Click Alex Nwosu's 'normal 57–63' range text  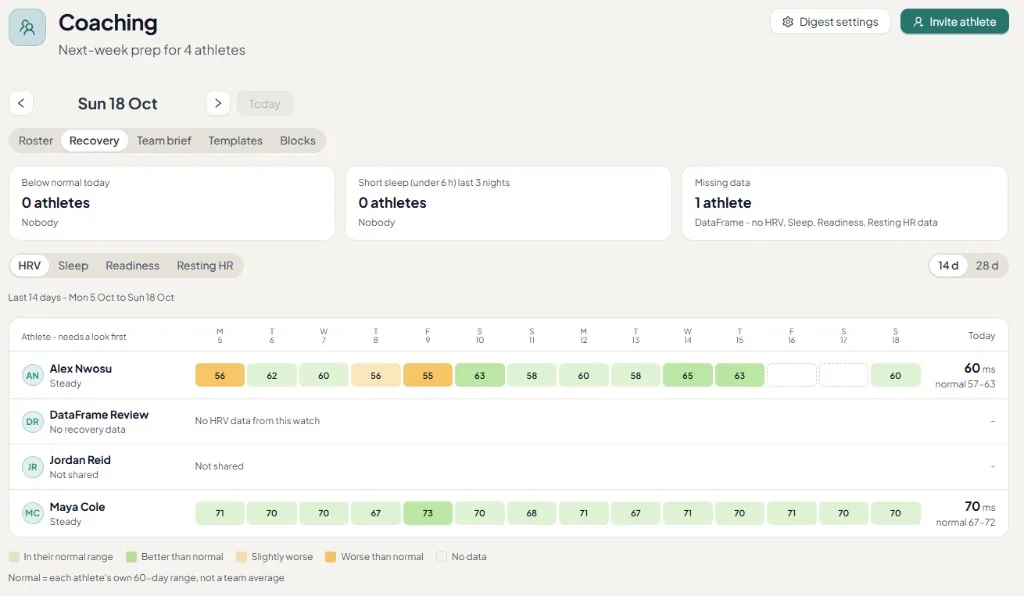[x=965, y=384]
